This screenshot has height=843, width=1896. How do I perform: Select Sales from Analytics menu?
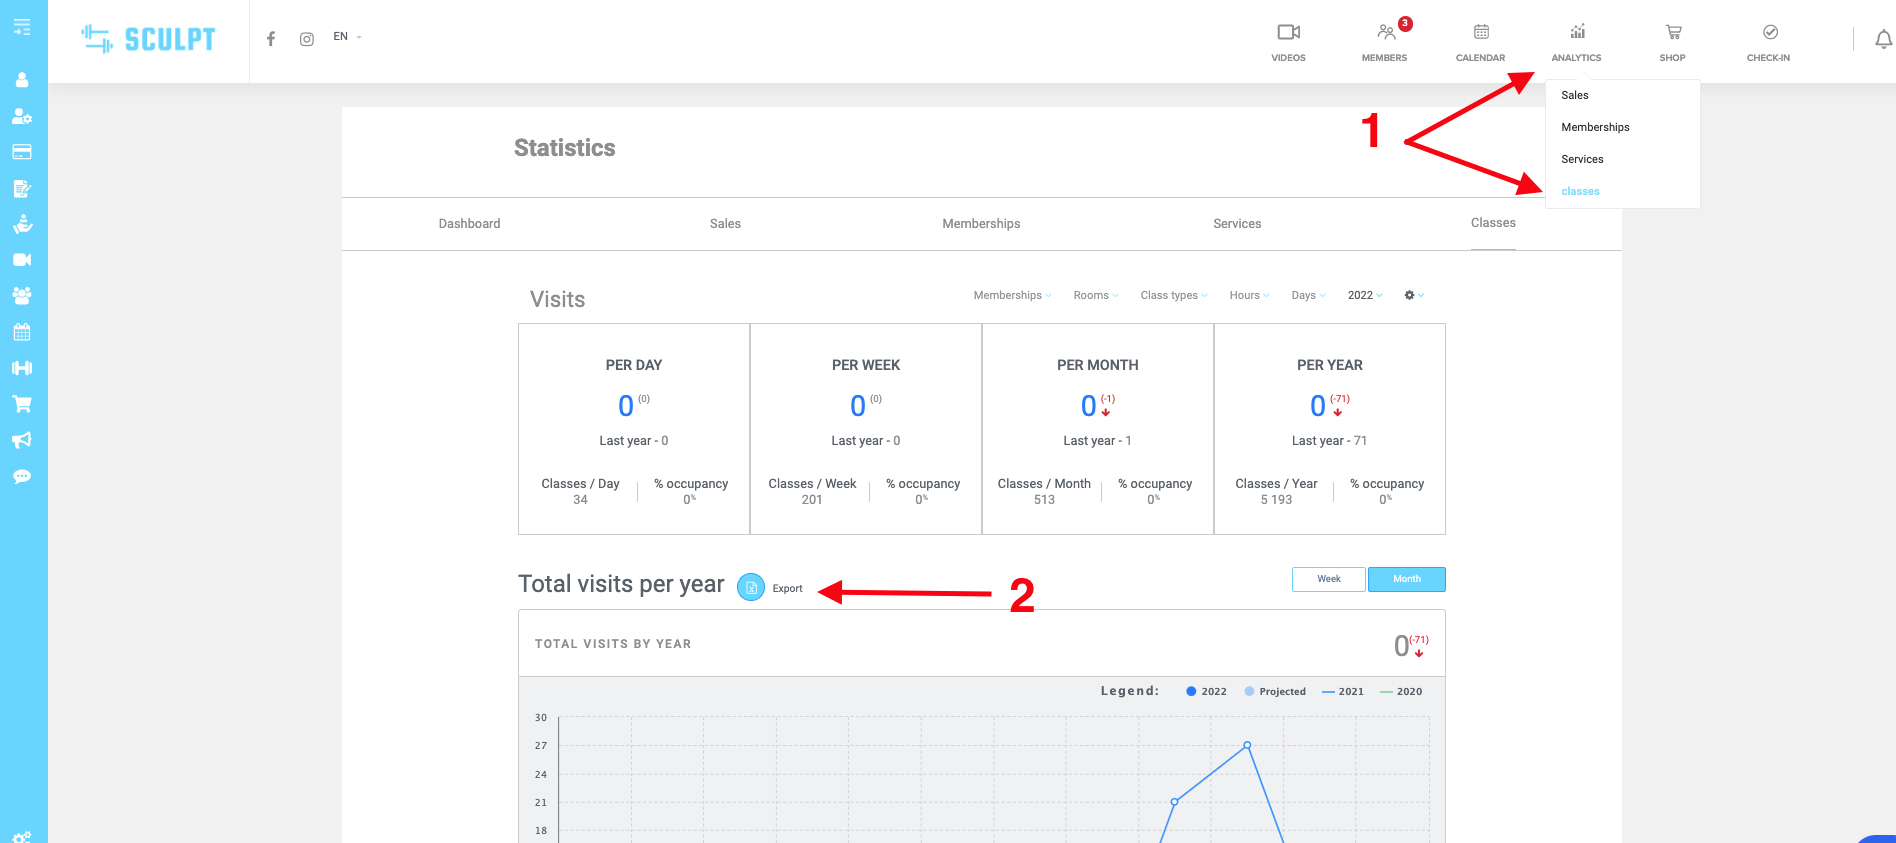[x=1574, y=95]
